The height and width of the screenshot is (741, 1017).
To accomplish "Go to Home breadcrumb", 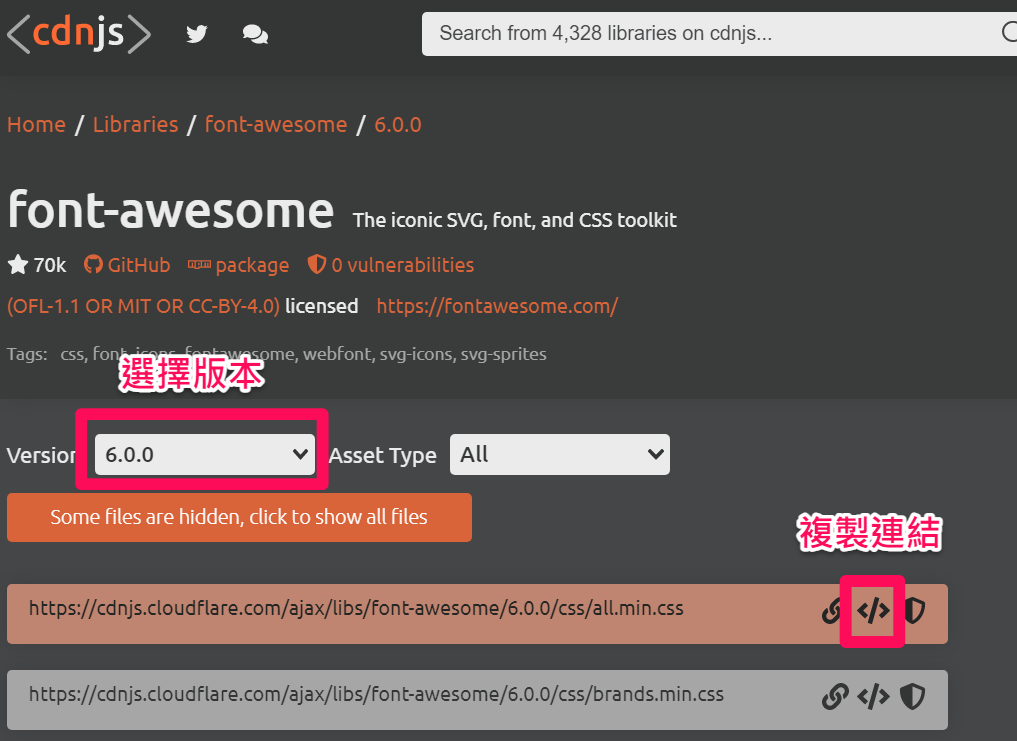I will tap(36, 125).
